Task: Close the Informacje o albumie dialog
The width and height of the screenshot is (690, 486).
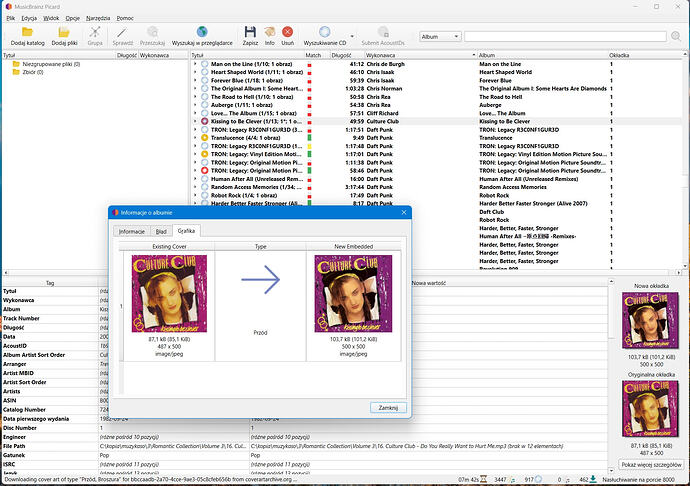Action: point(404,213)
